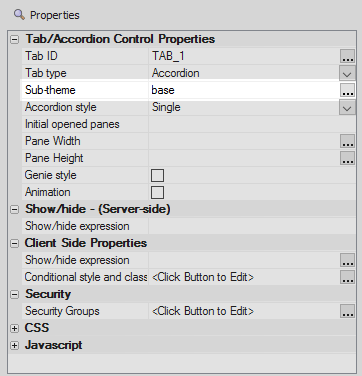The height and width of the screenshot is (376, 362).
Task: Click the Security section heading
Action: pyautogui.click(x=48, y=294)
